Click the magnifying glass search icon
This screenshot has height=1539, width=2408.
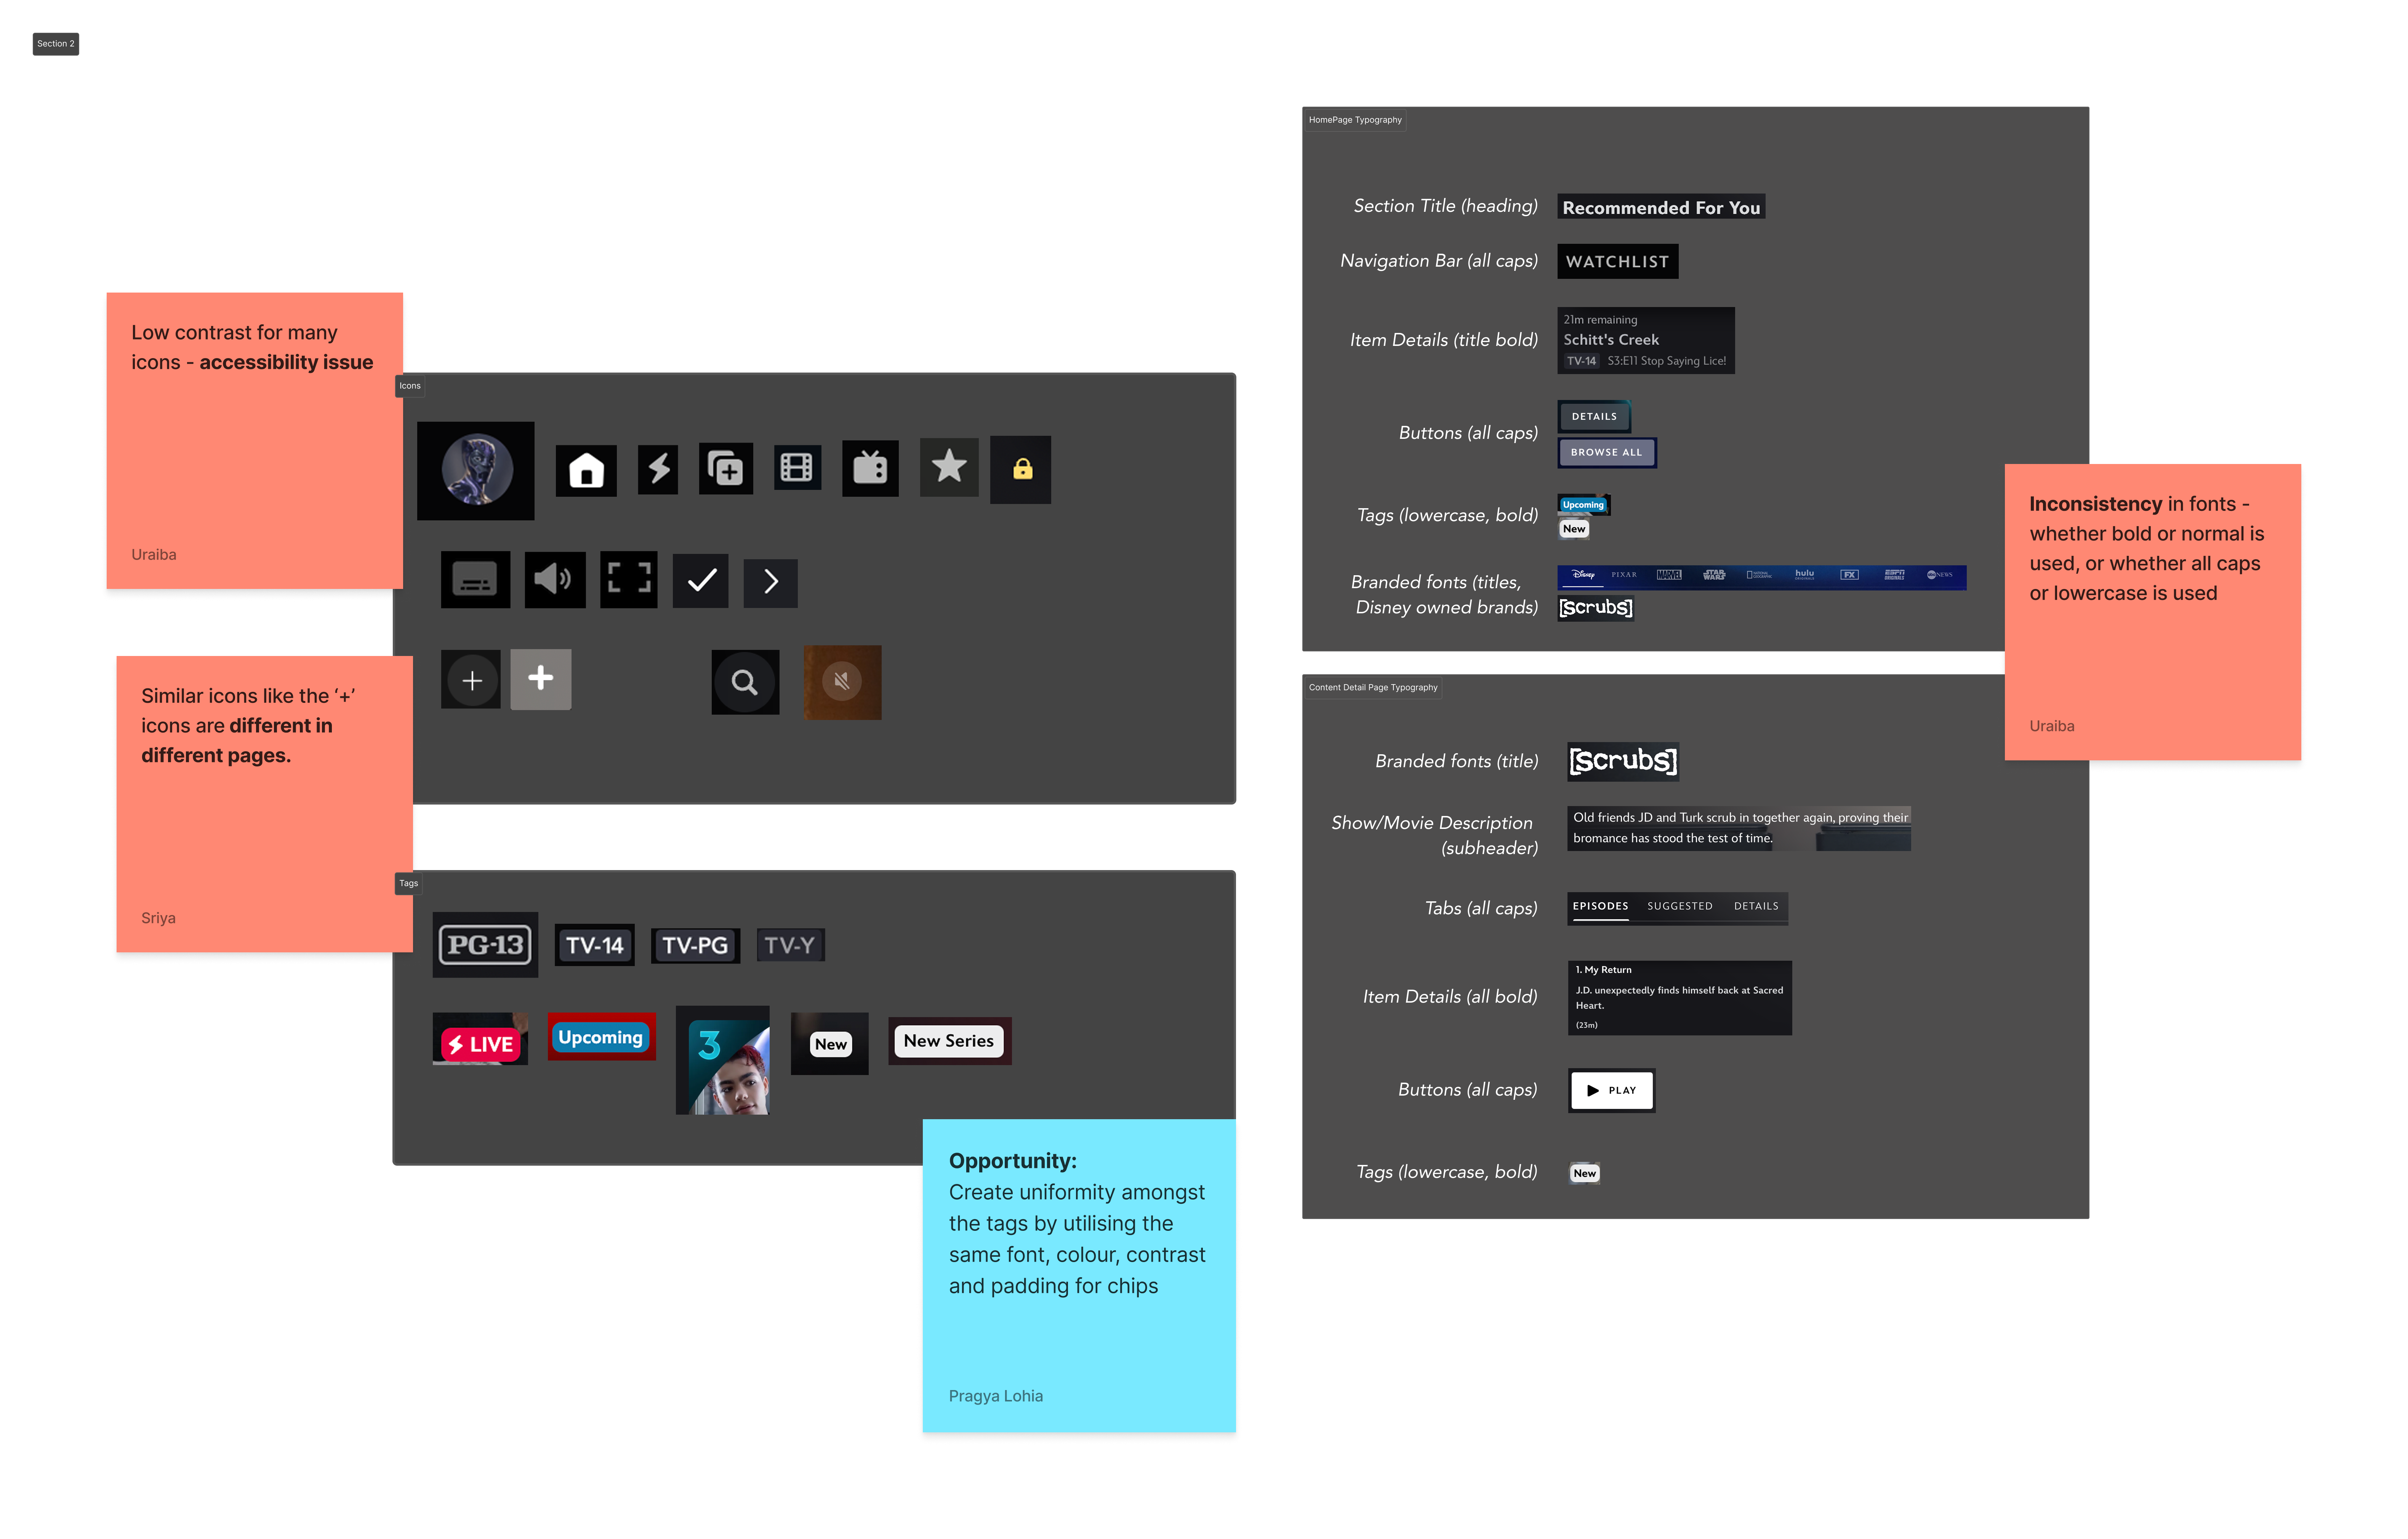[x=745, y=682]
